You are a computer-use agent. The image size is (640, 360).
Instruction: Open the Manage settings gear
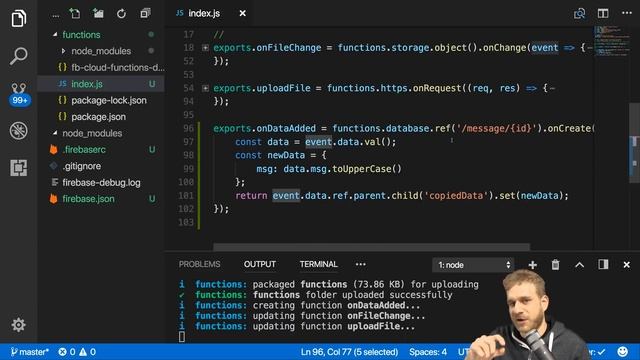(x=18, y=325)
